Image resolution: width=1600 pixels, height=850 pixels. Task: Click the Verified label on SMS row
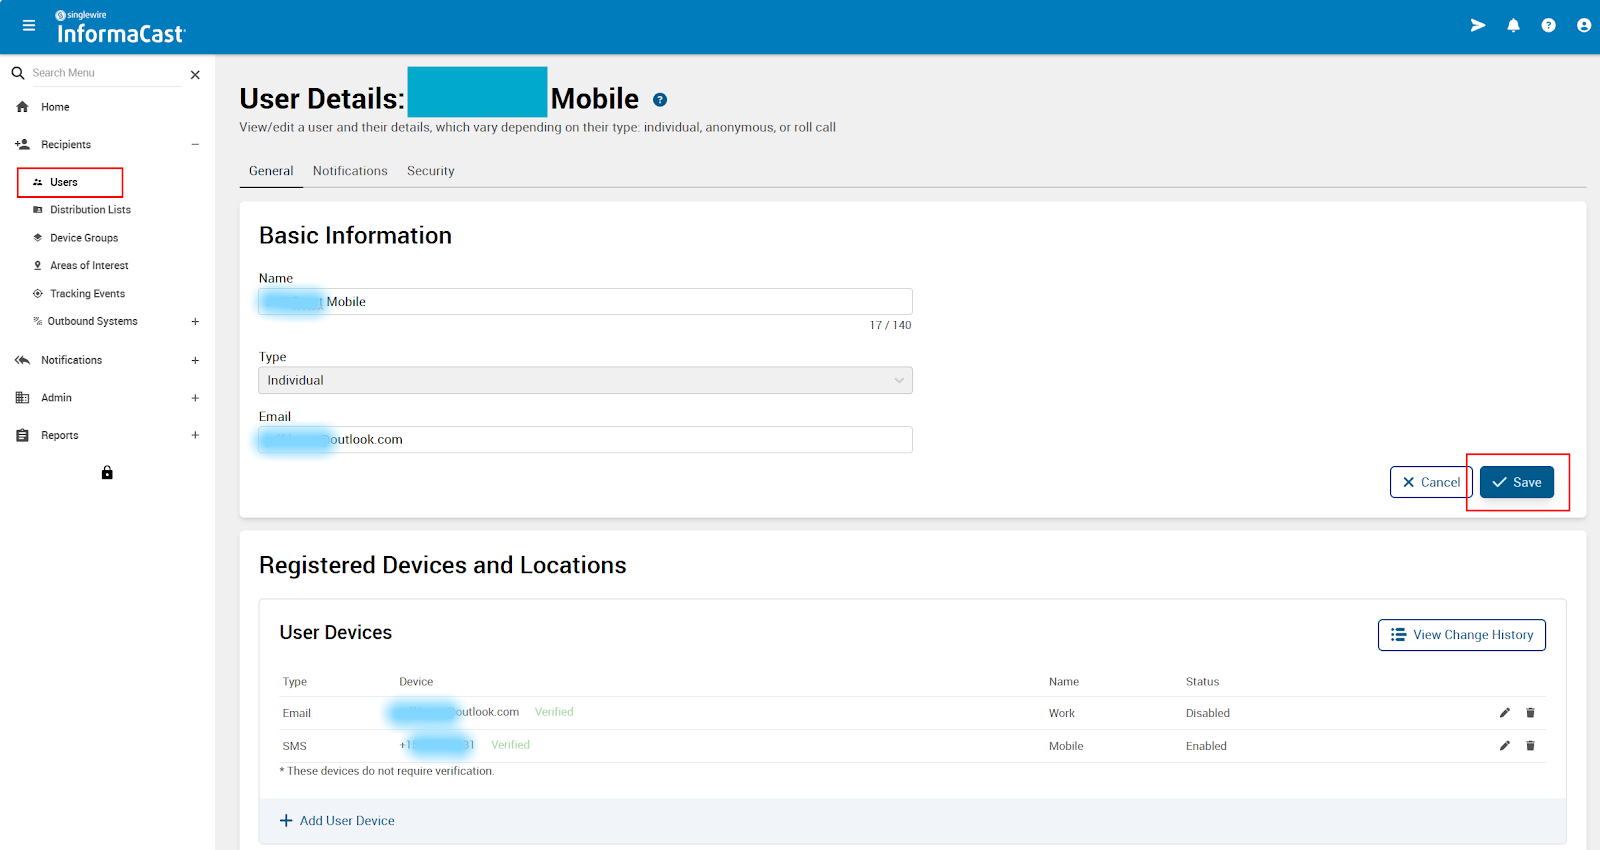510,745
